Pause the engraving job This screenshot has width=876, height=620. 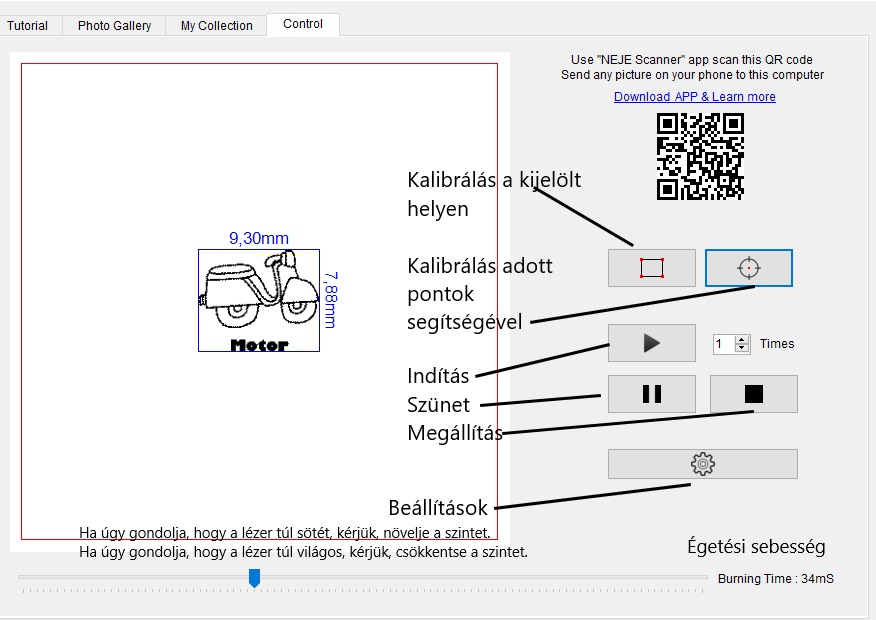651,394
